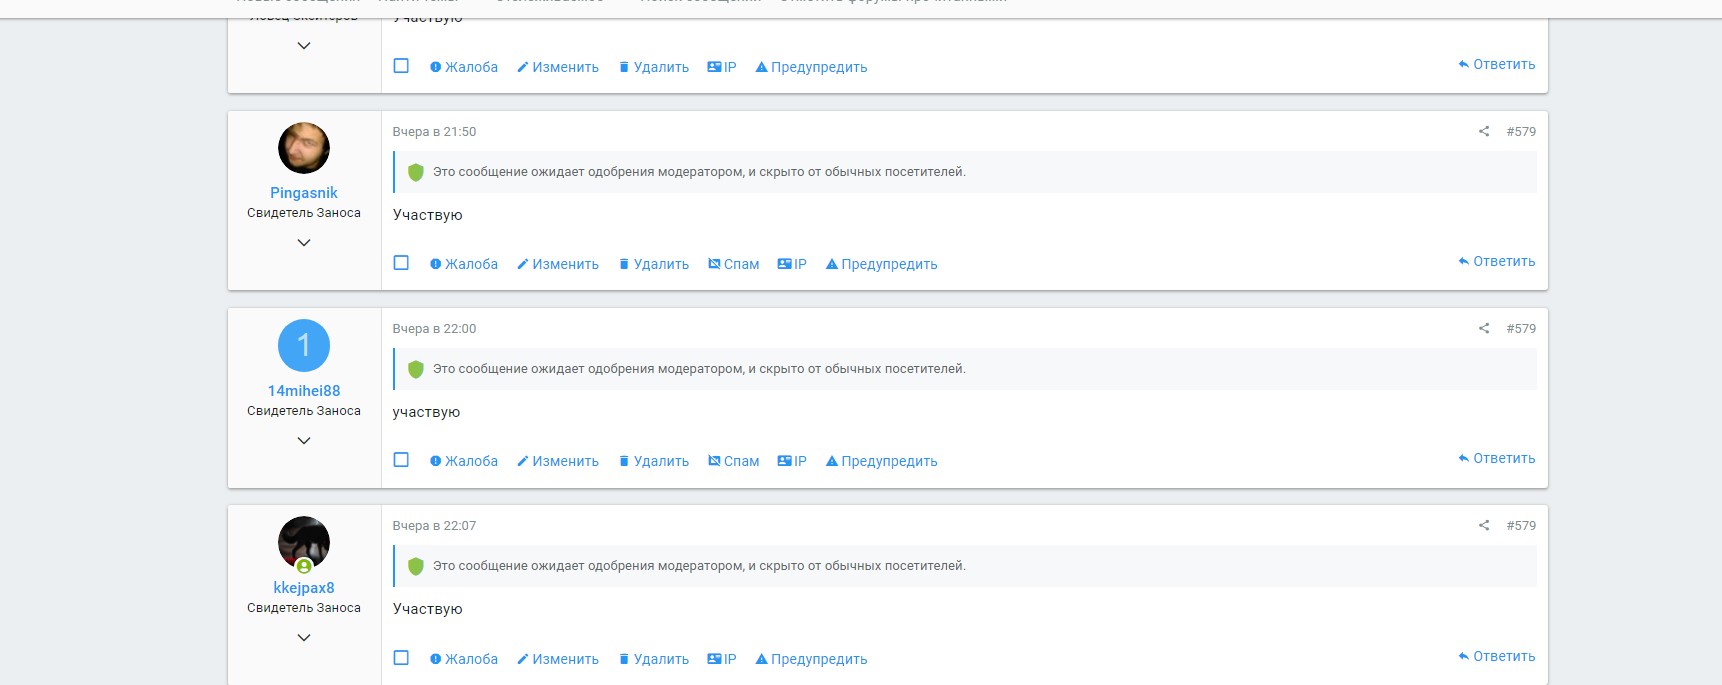Image resolution: width=1722 pixels, height=685 pixels.
Task: Share kkejpax8's post via share icon
Action: [x=1484, y=525]
